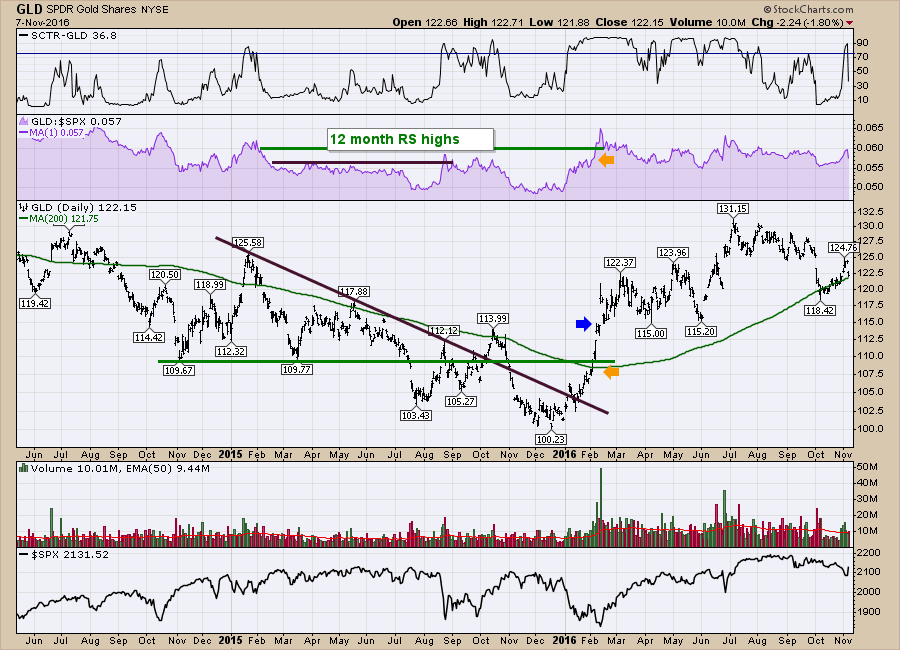
Task: Select the 'SPDR Gold Shares NYSE' heading
Action: click(x=107, y=10)
